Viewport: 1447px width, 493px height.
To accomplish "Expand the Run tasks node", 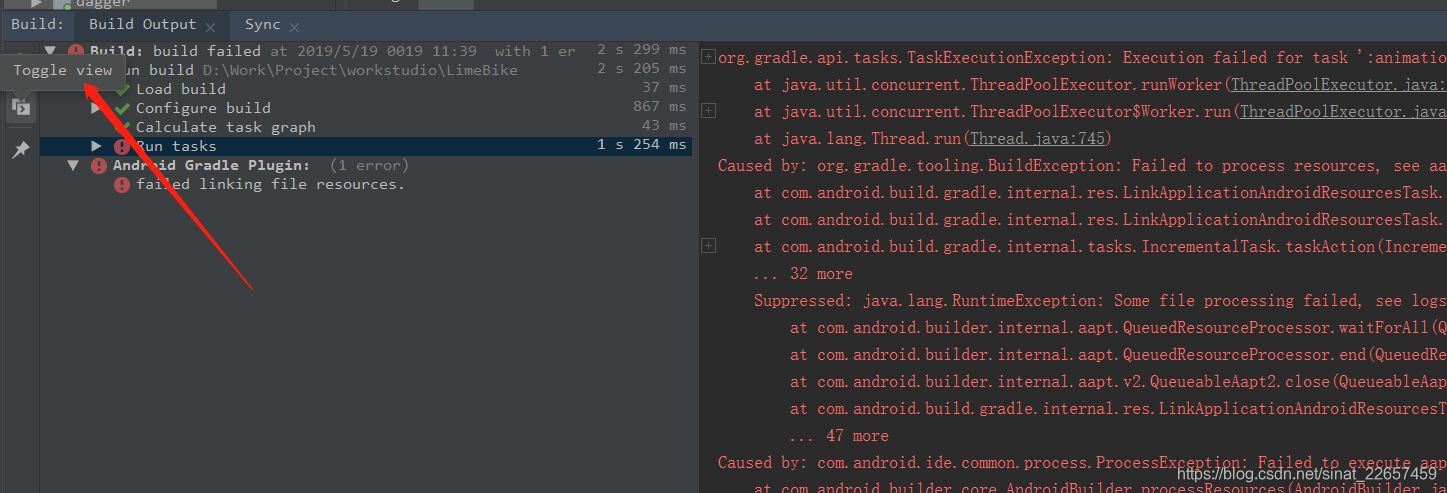I will tap(96, 146).
